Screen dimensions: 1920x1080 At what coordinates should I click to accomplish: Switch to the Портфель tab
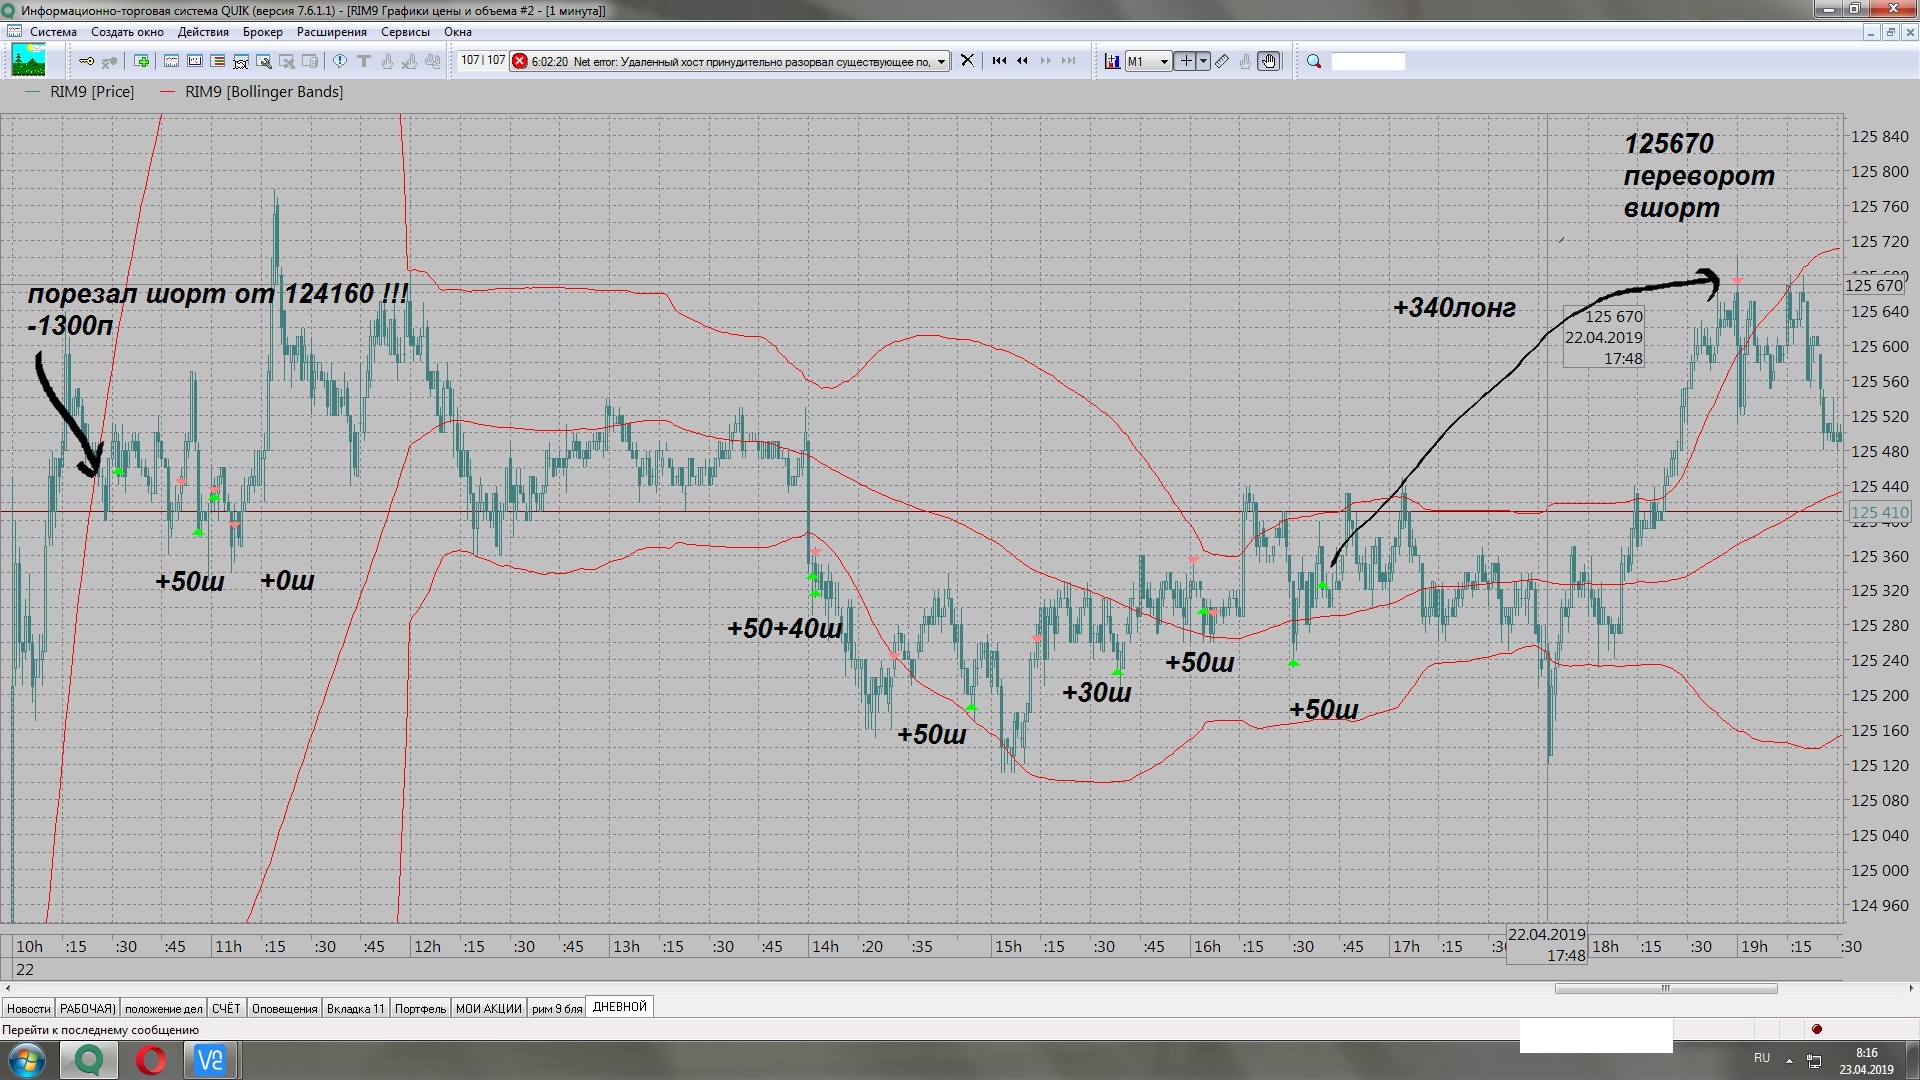click(420, 1008)
